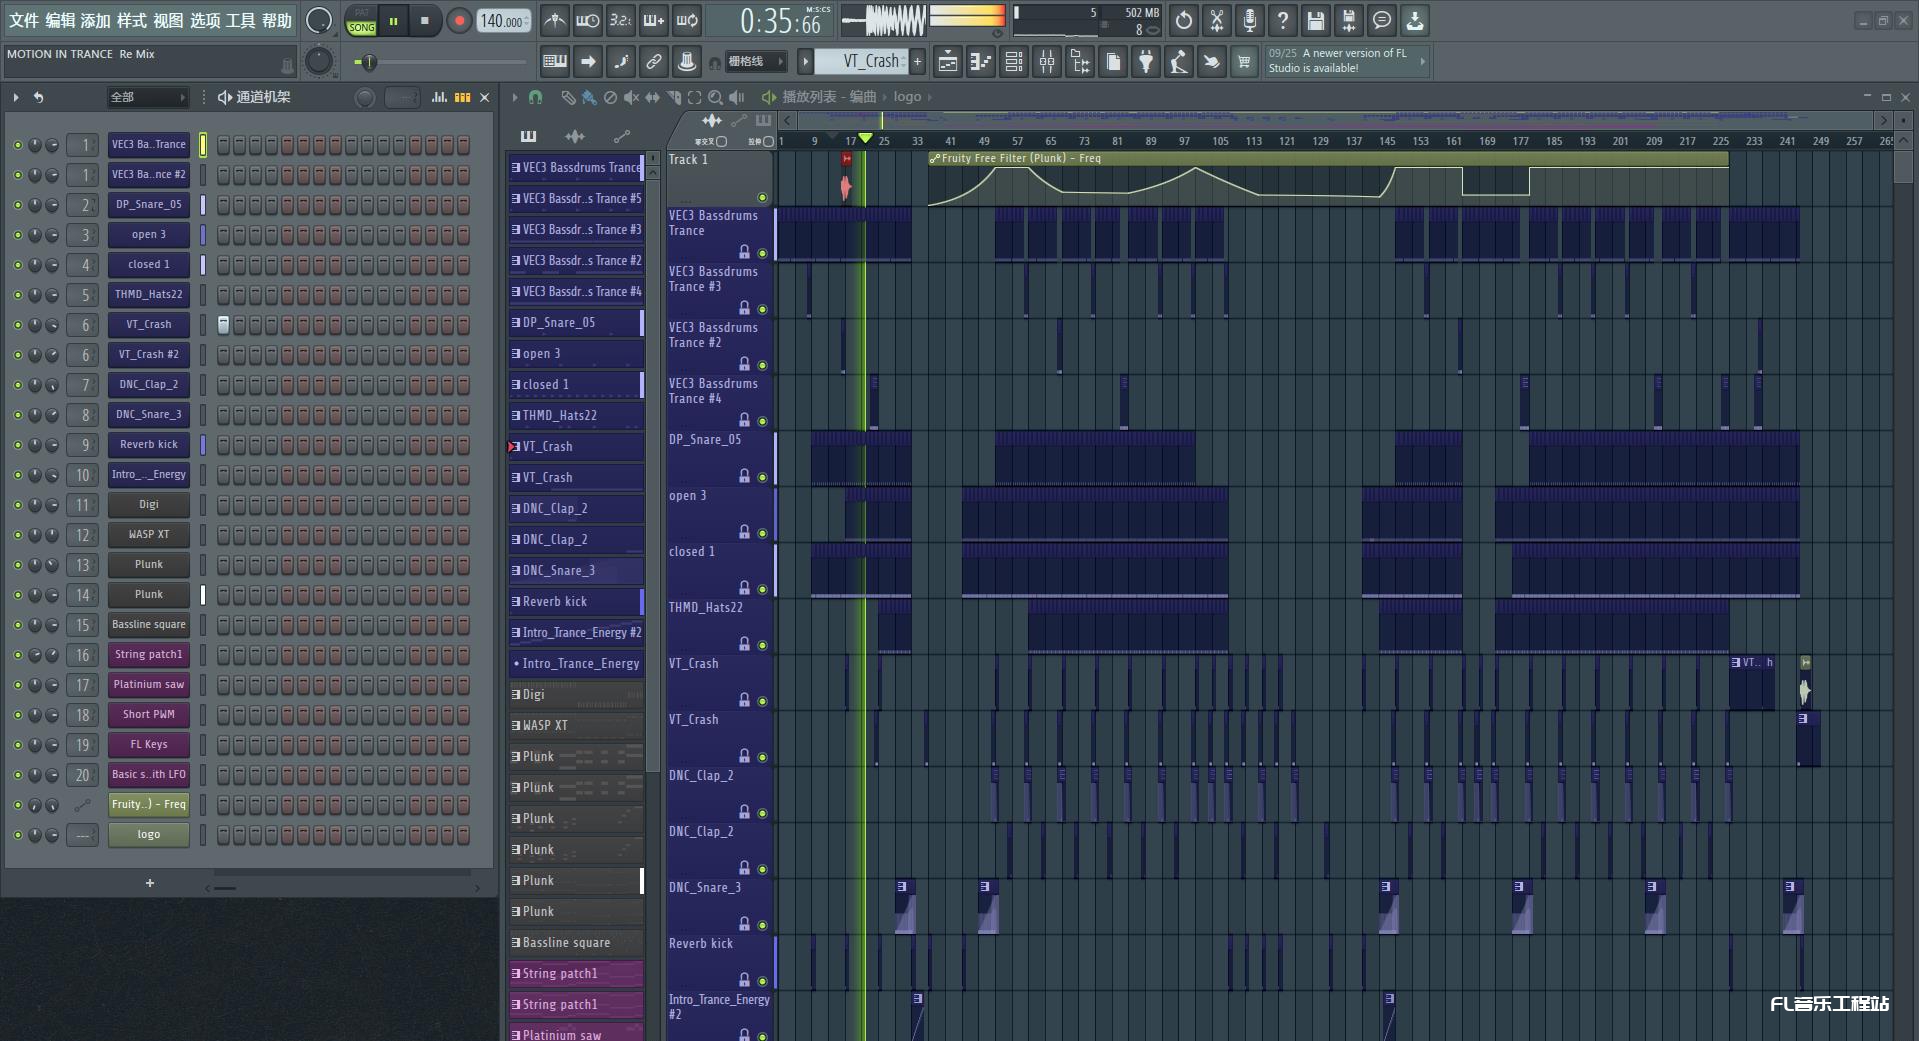Expand the pattern list arrow left of VT_Crash

(805, 62)
